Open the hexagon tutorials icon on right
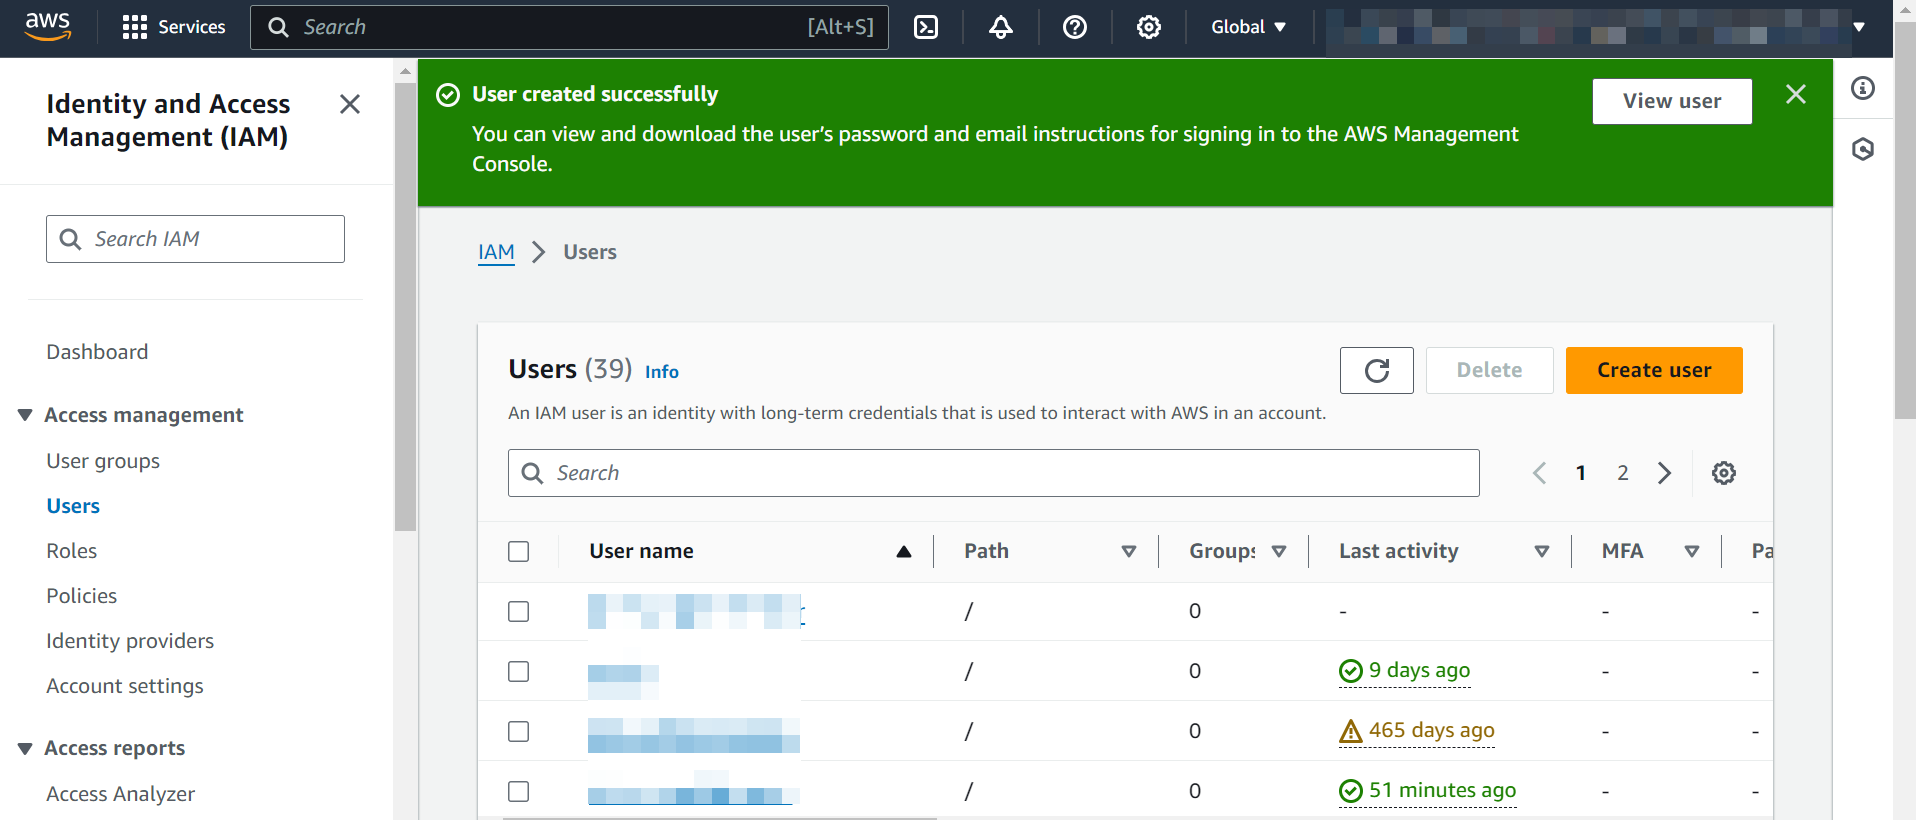This screenshot has height=820, width=1916. pos(1863,149)
